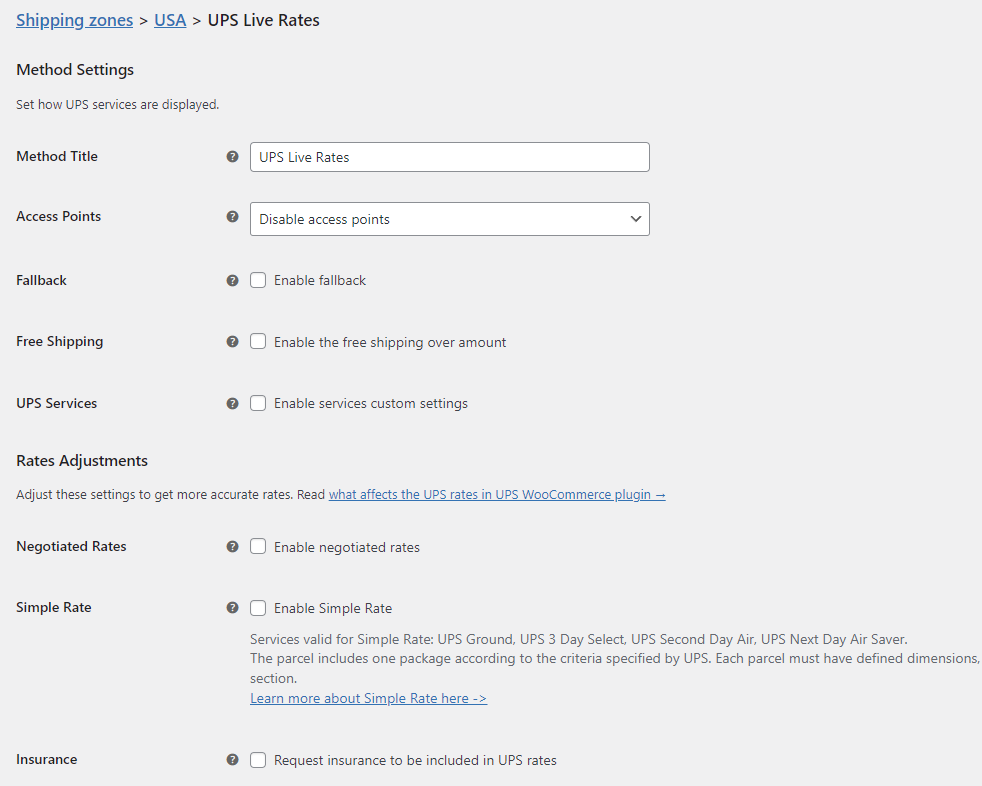Enable the fallback option
The image size is (982, 786).
tap(258, 280)
